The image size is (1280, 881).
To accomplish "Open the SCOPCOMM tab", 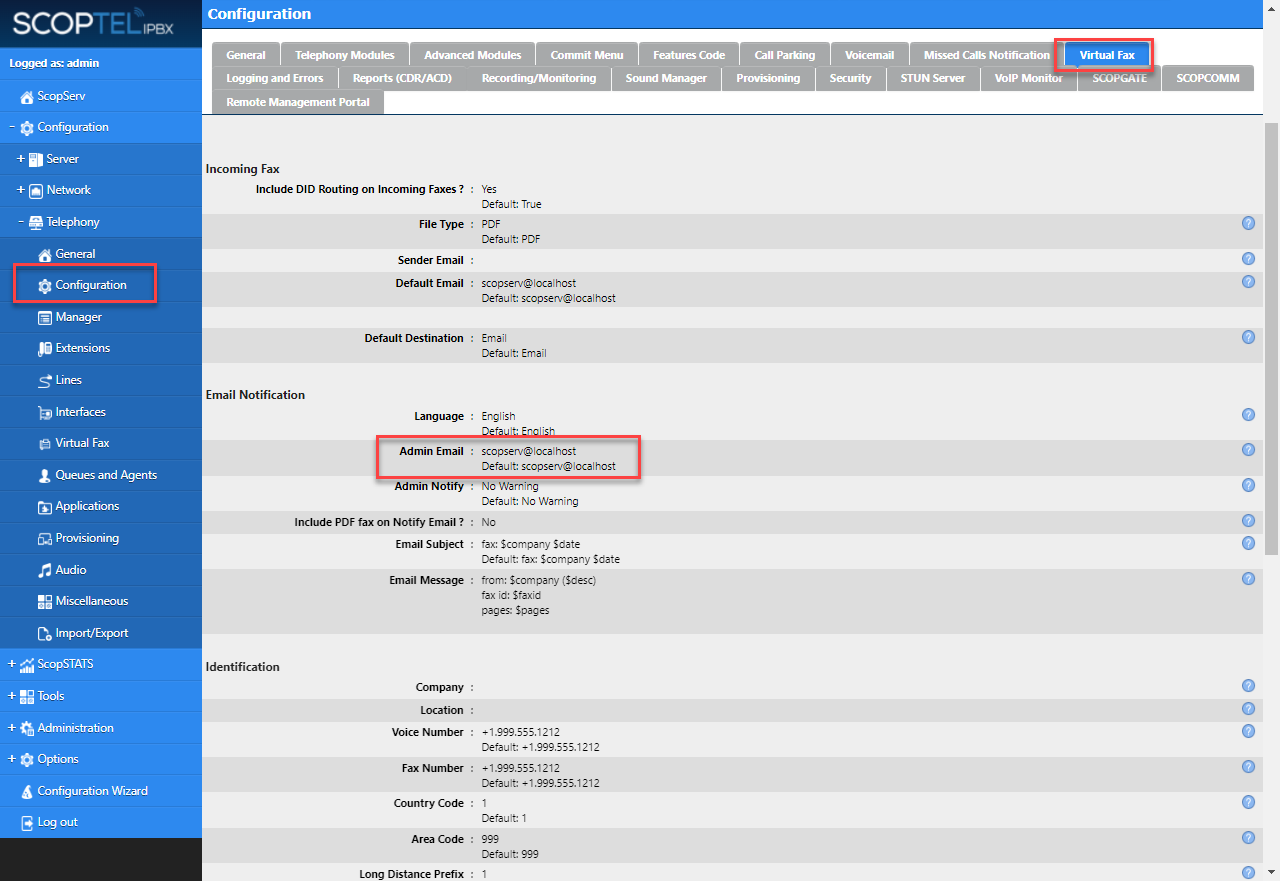I will click(x=1208, y=78).
